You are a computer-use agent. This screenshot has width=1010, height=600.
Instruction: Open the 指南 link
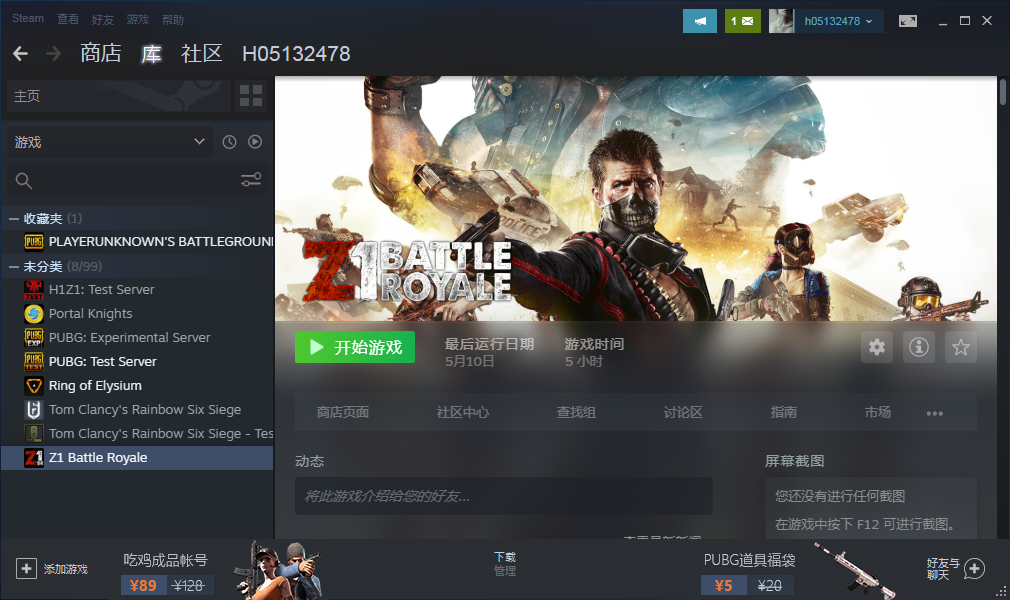point(783,412)
